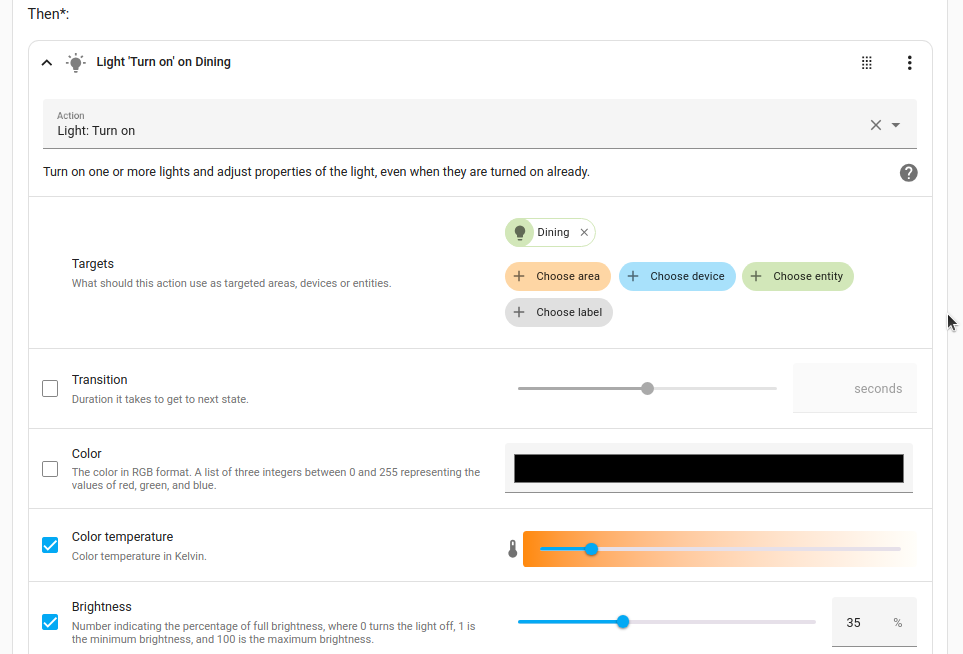The width and height of the screenshot is (963, 654).
Task: Clear the Light: Turn on action with the X
Action: pos(874,124)
